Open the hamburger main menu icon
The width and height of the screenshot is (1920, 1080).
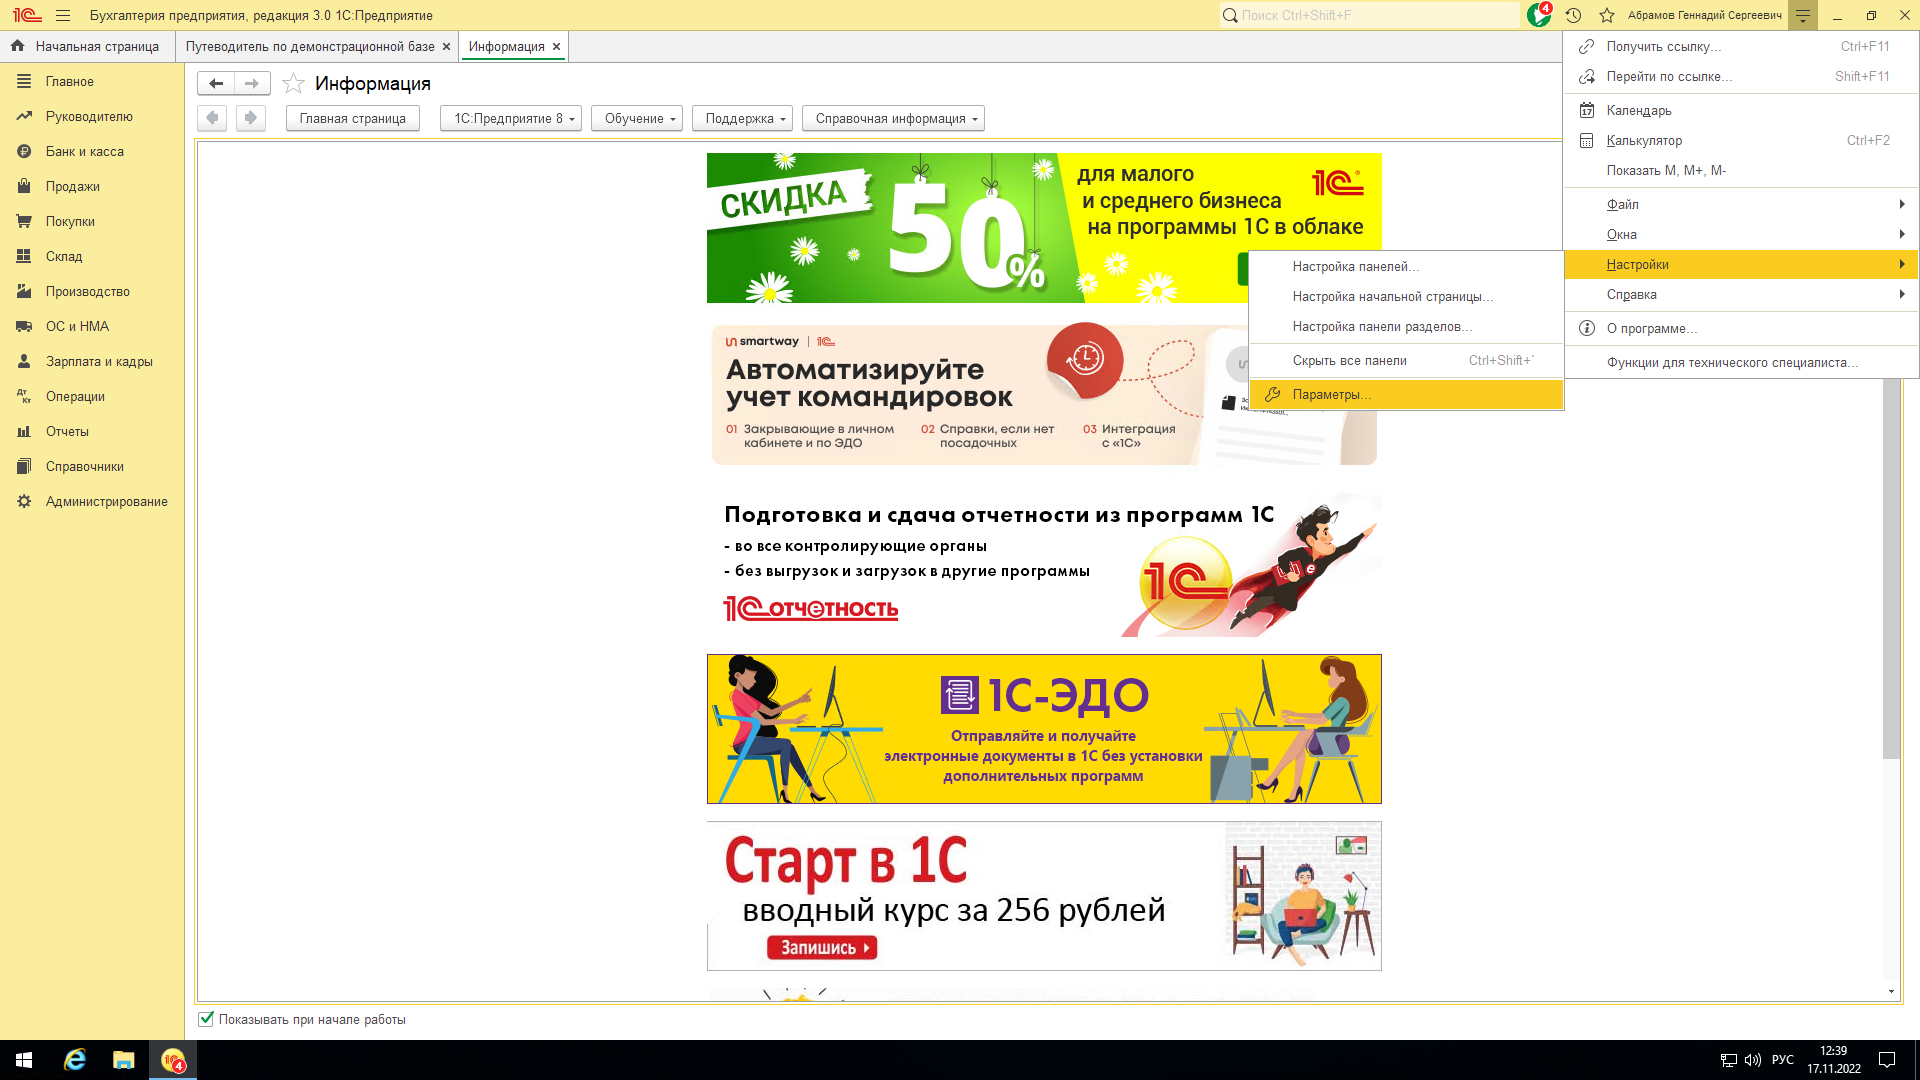coord(63,15)
